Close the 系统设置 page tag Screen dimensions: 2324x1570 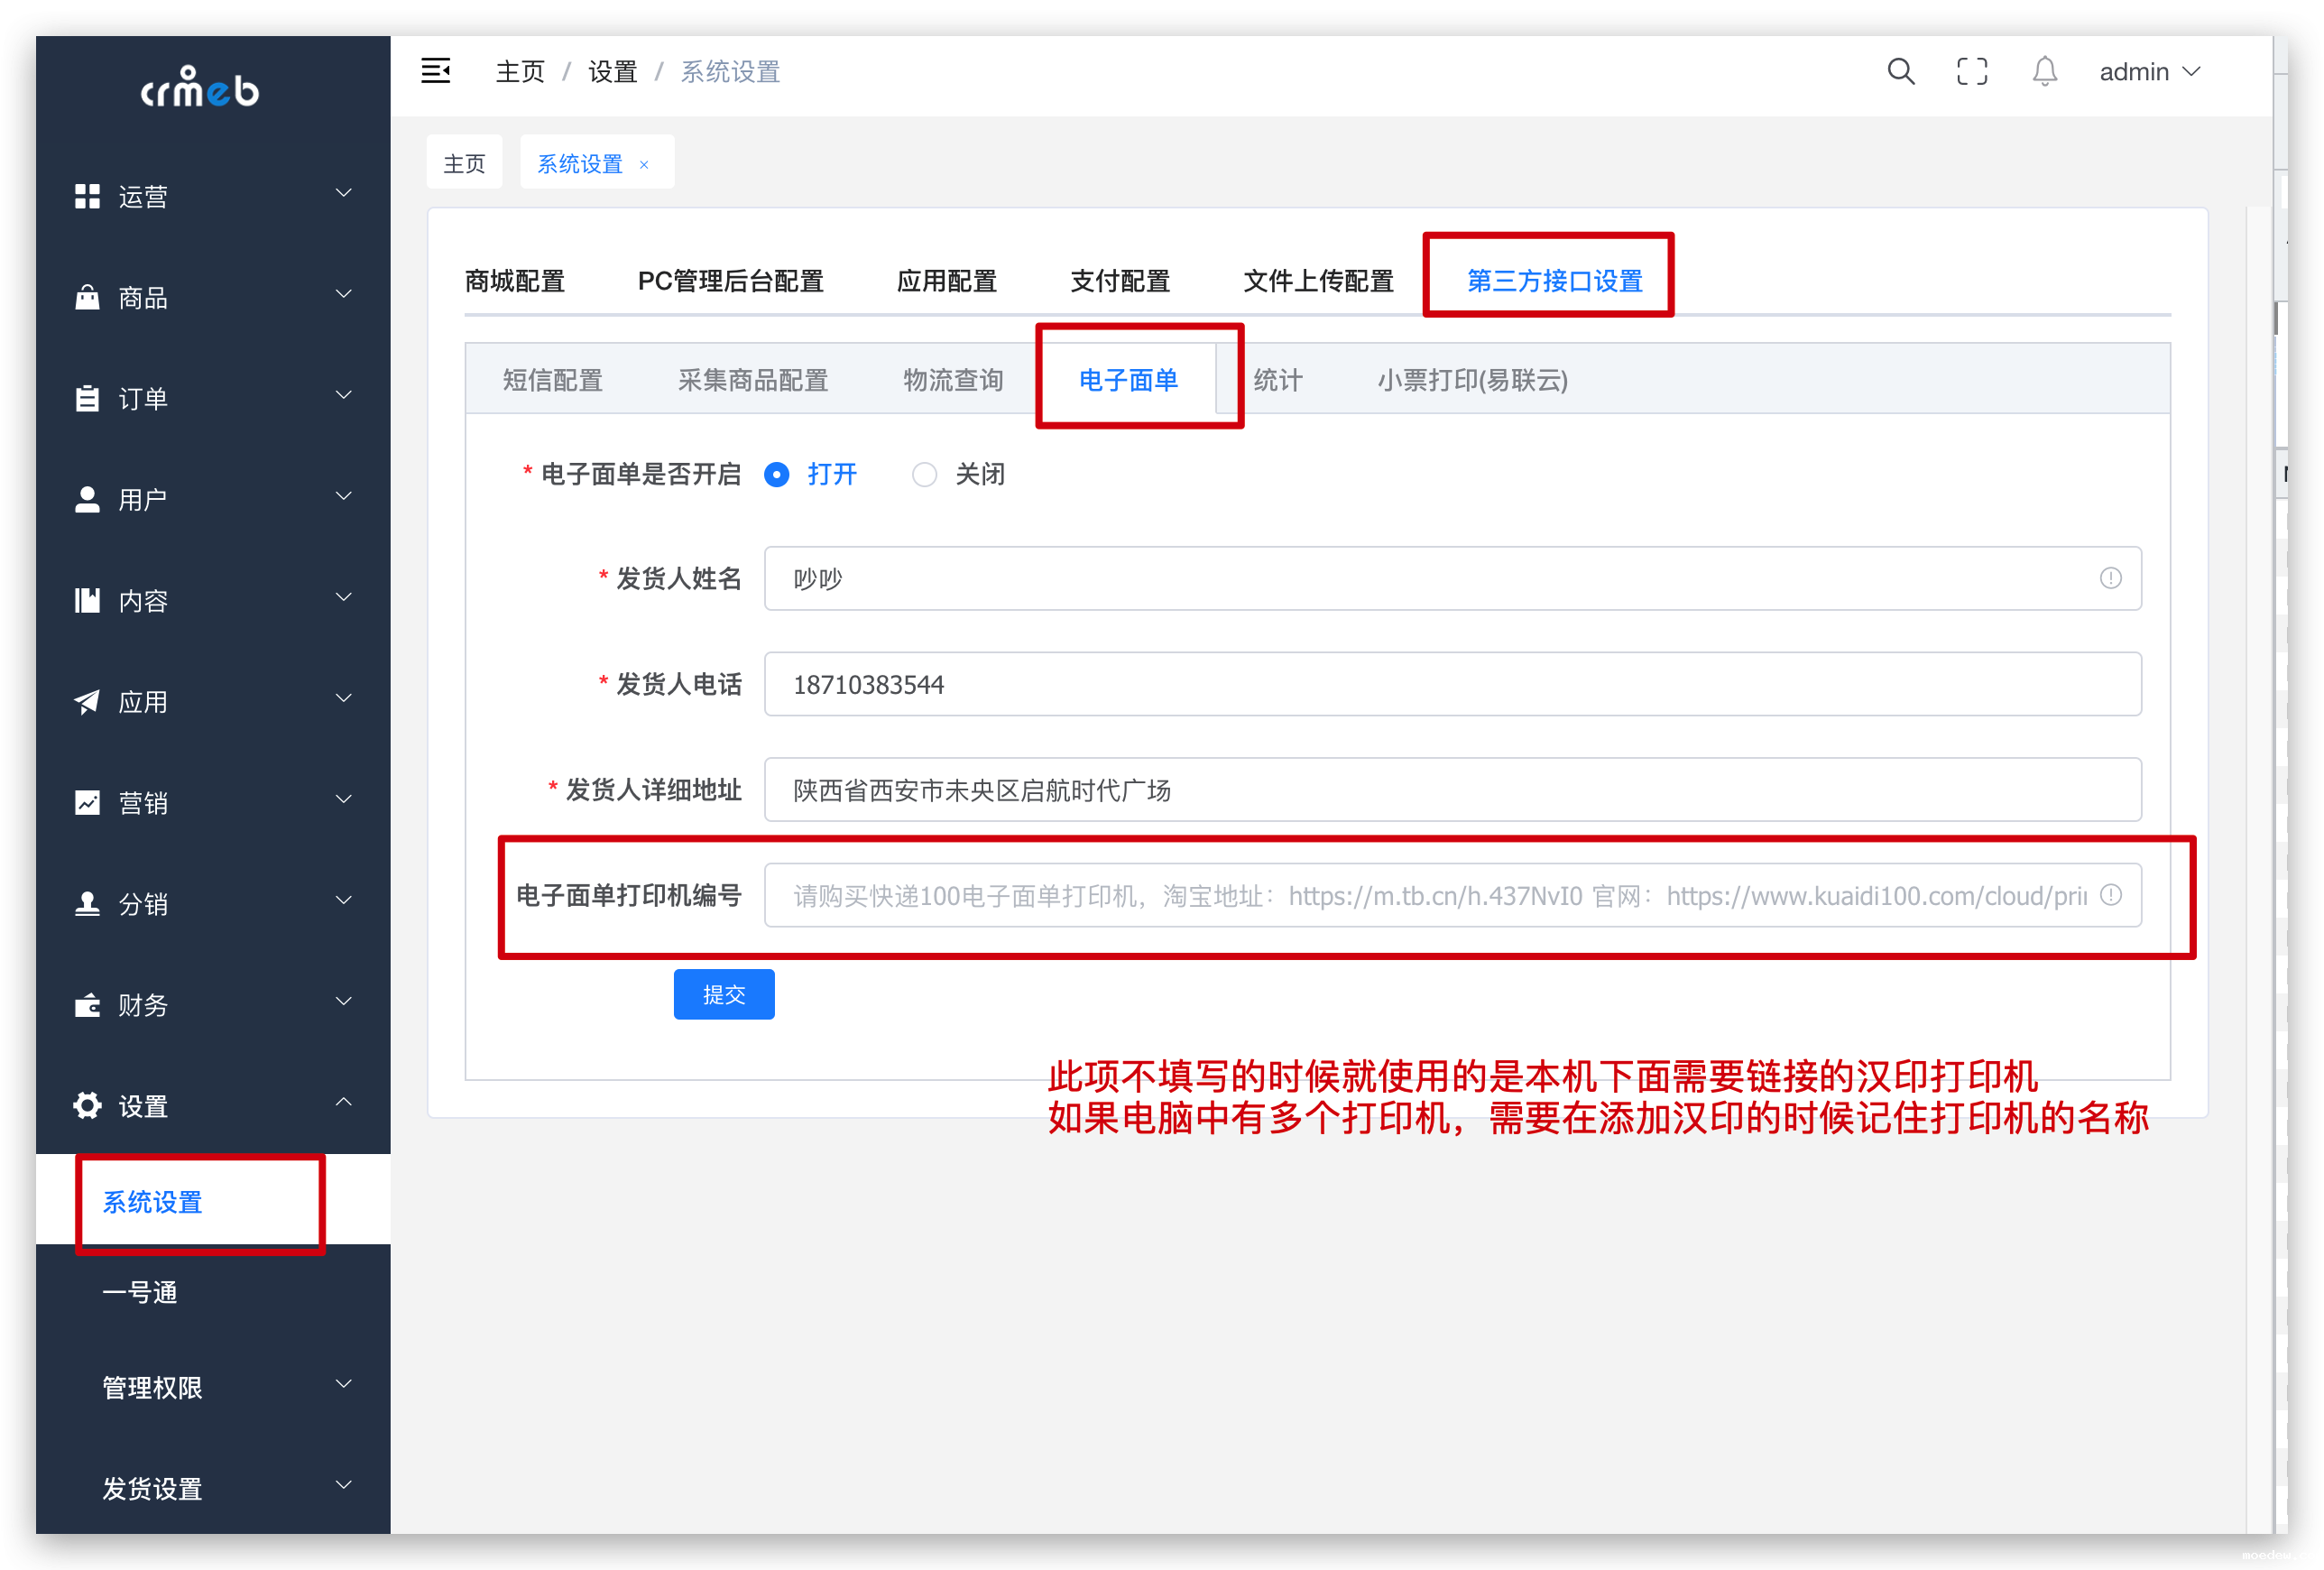point(644,165)
